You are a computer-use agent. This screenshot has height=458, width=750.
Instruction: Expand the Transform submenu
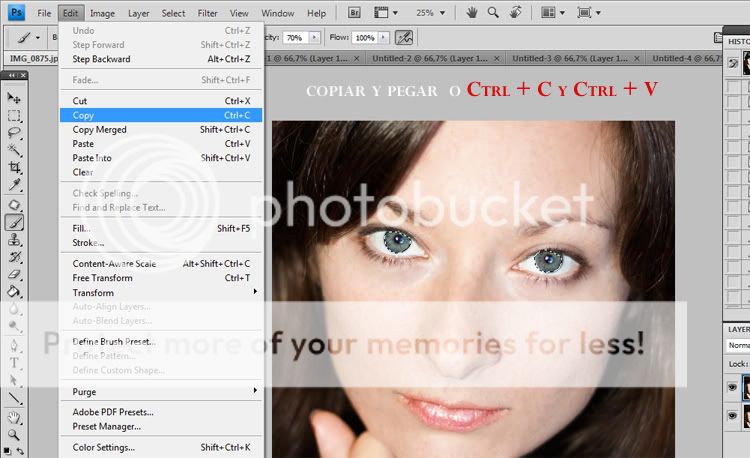161,293
